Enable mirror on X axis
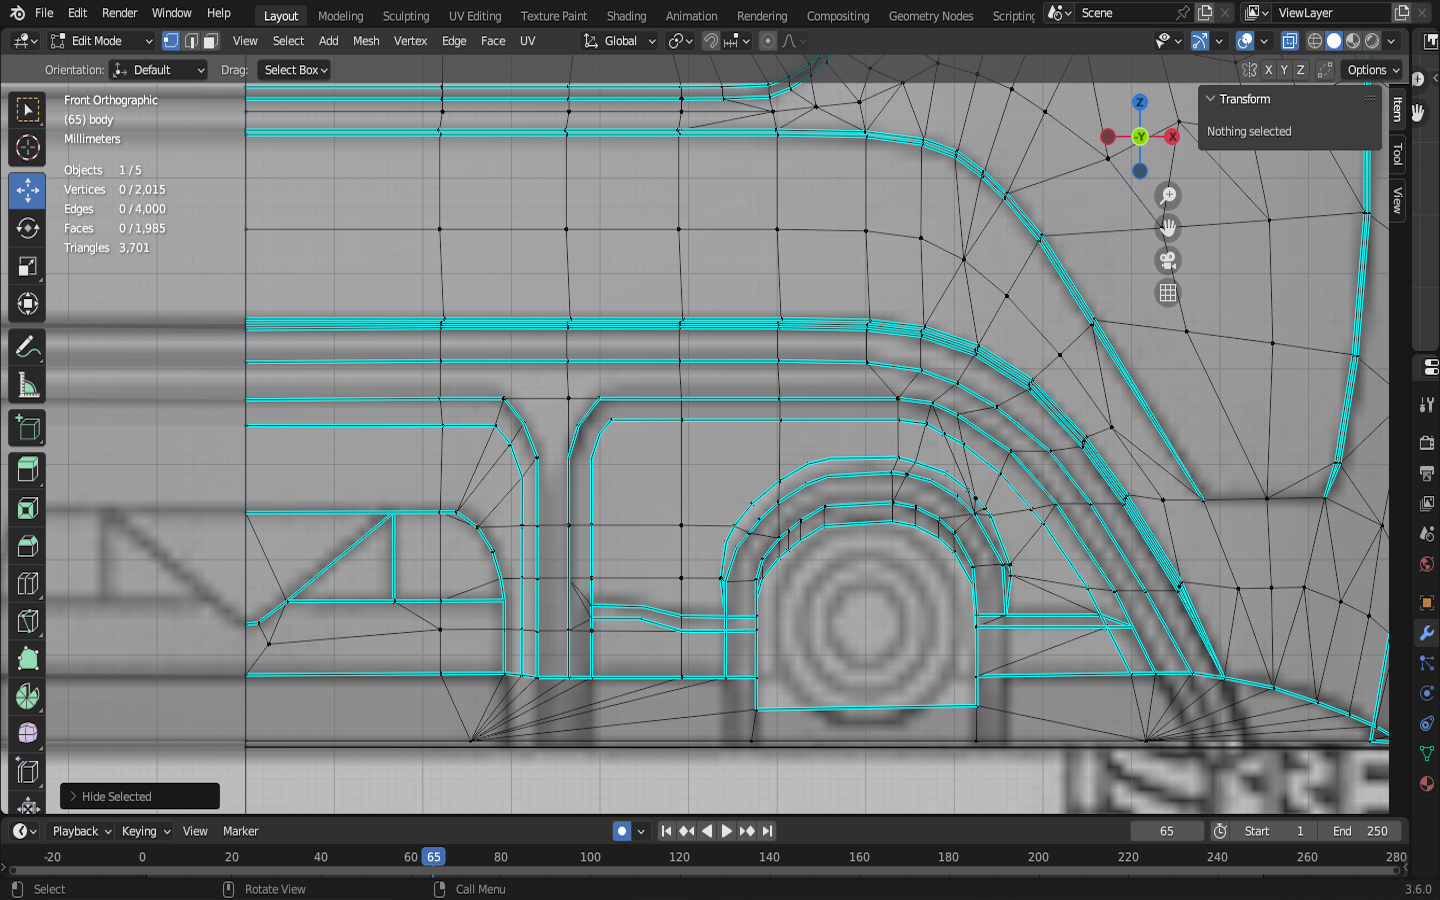 point(1268,70)
